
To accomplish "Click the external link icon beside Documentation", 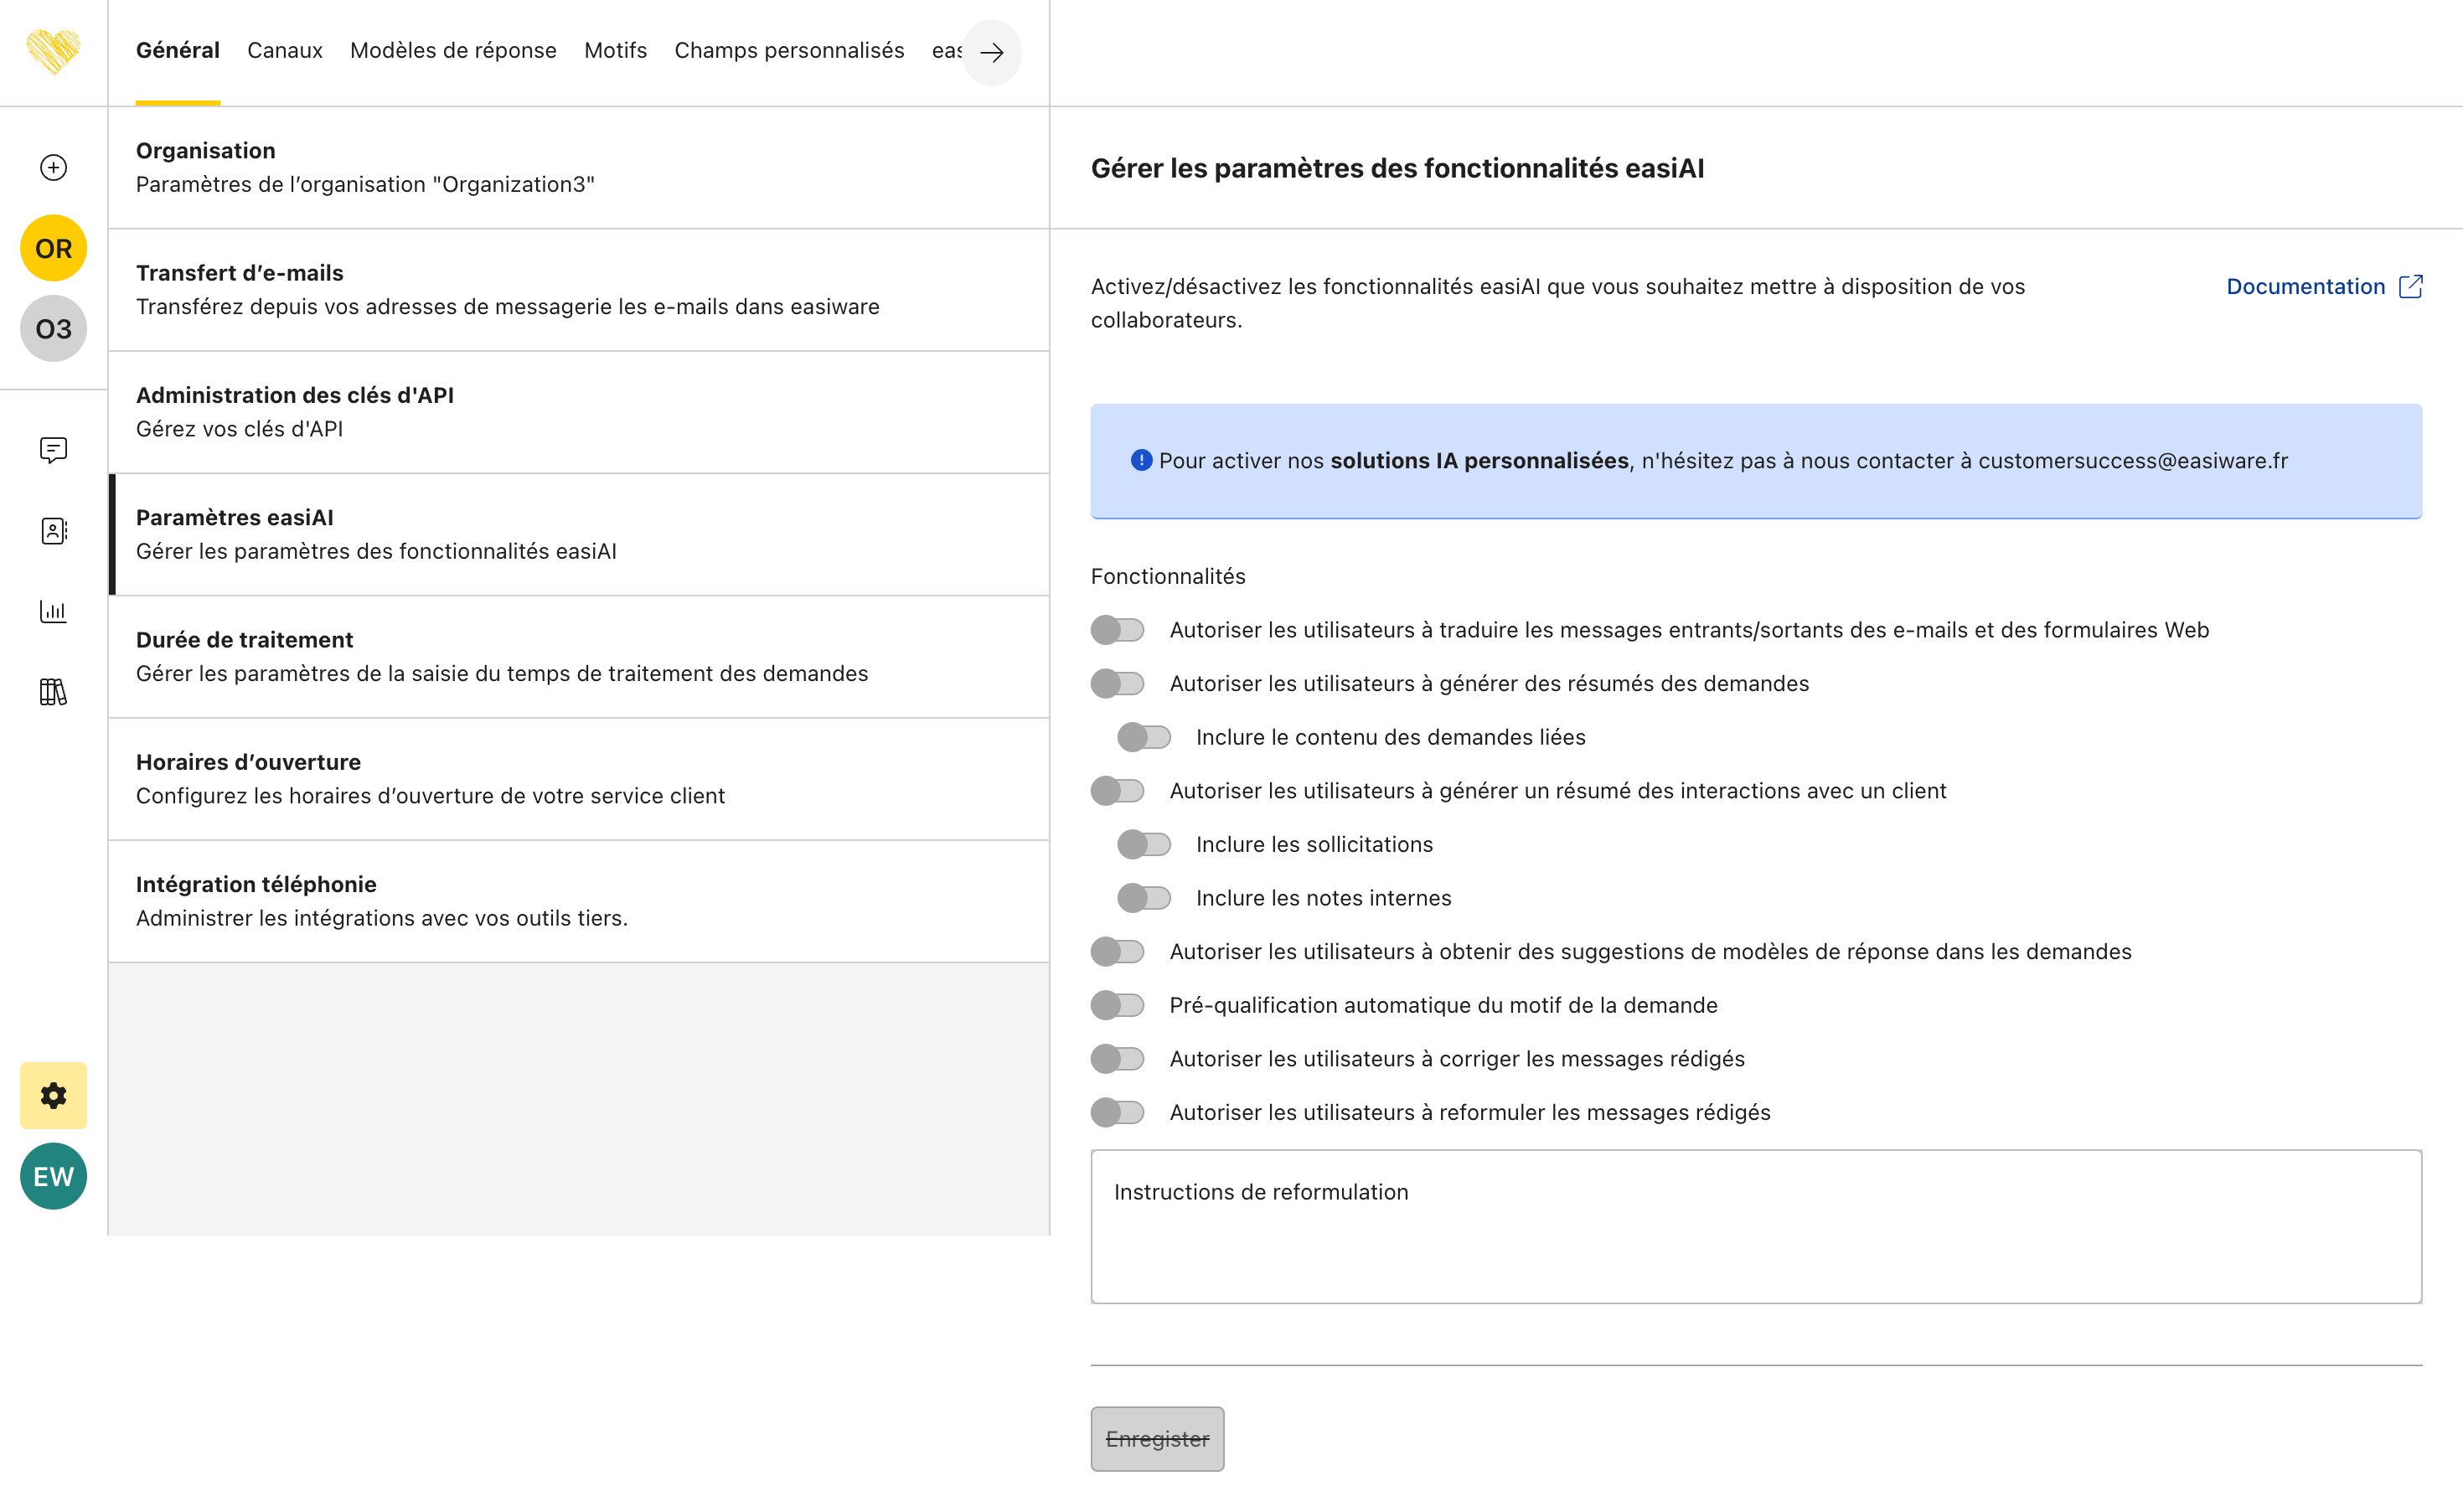I will pyautogui.click(x=2411, y=287).
